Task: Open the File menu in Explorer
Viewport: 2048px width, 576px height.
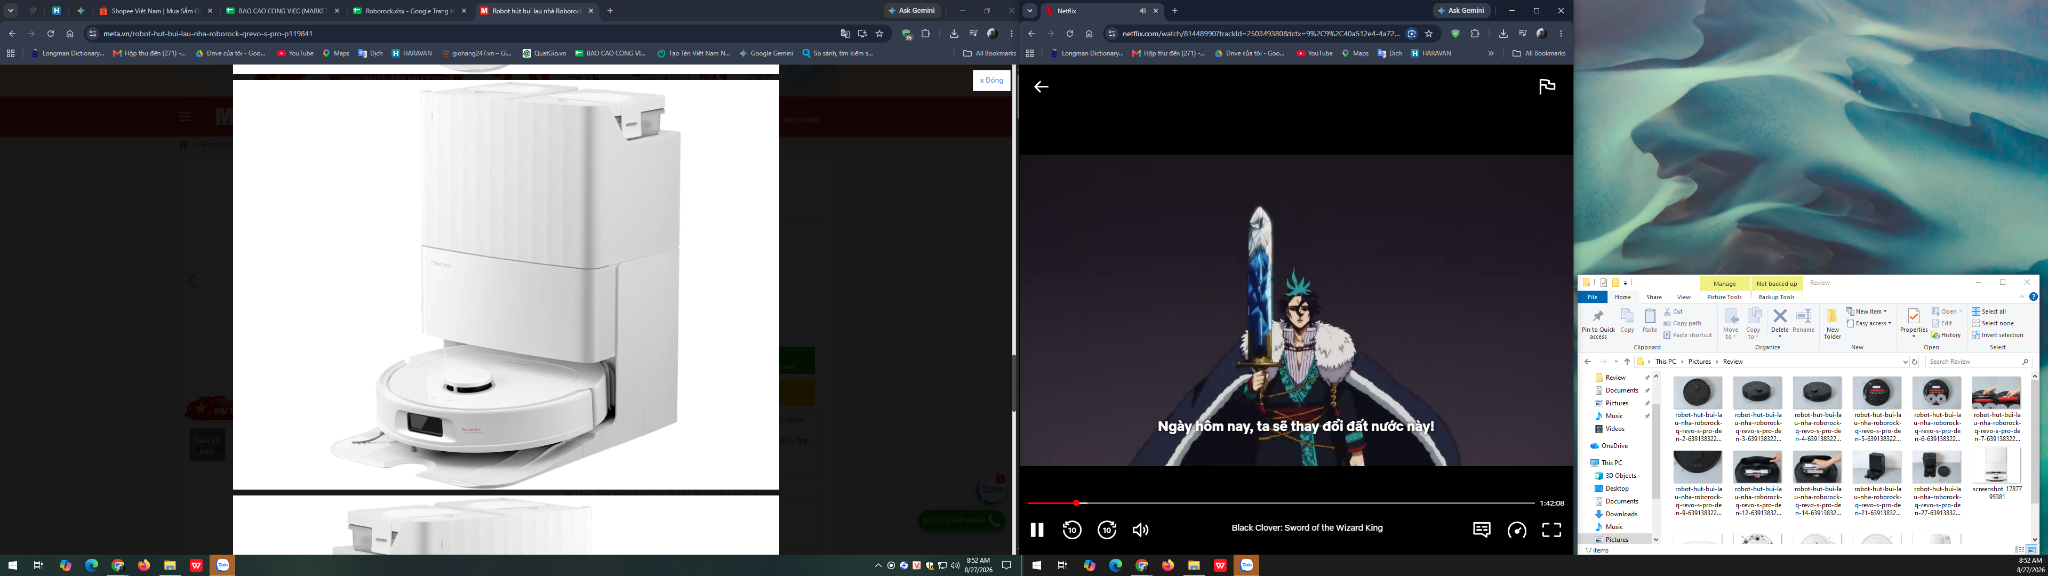Action: pos(1592,297)
